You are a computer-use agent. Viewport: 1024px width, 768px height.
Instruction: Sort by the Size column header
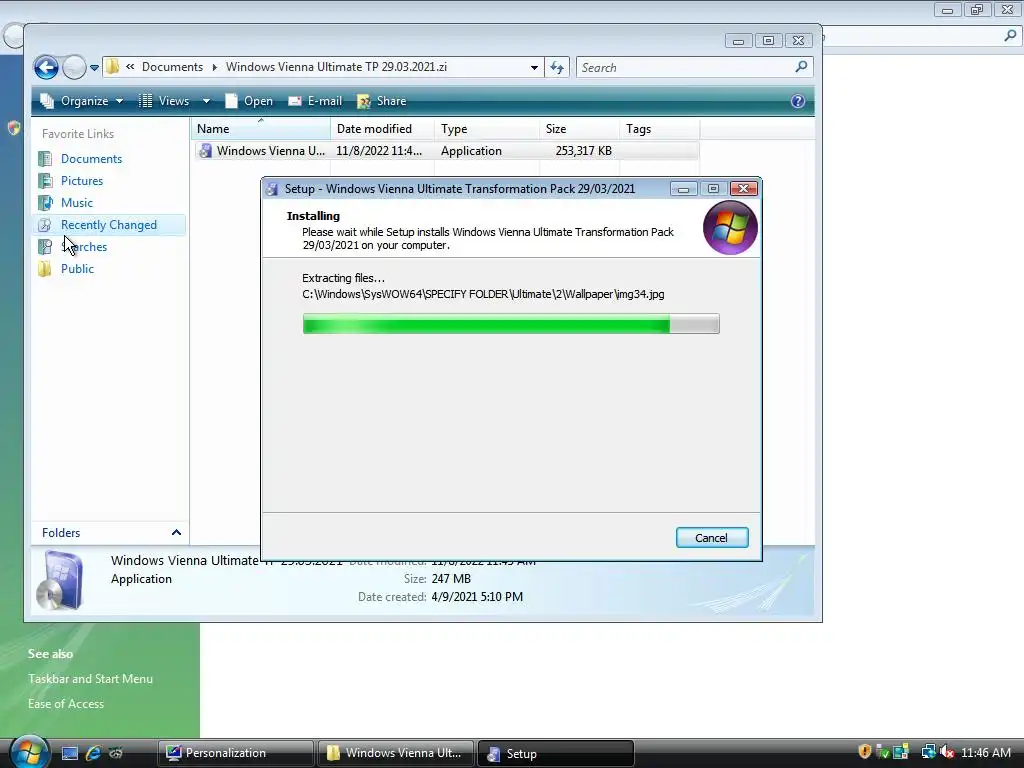[x=580, y=129]
